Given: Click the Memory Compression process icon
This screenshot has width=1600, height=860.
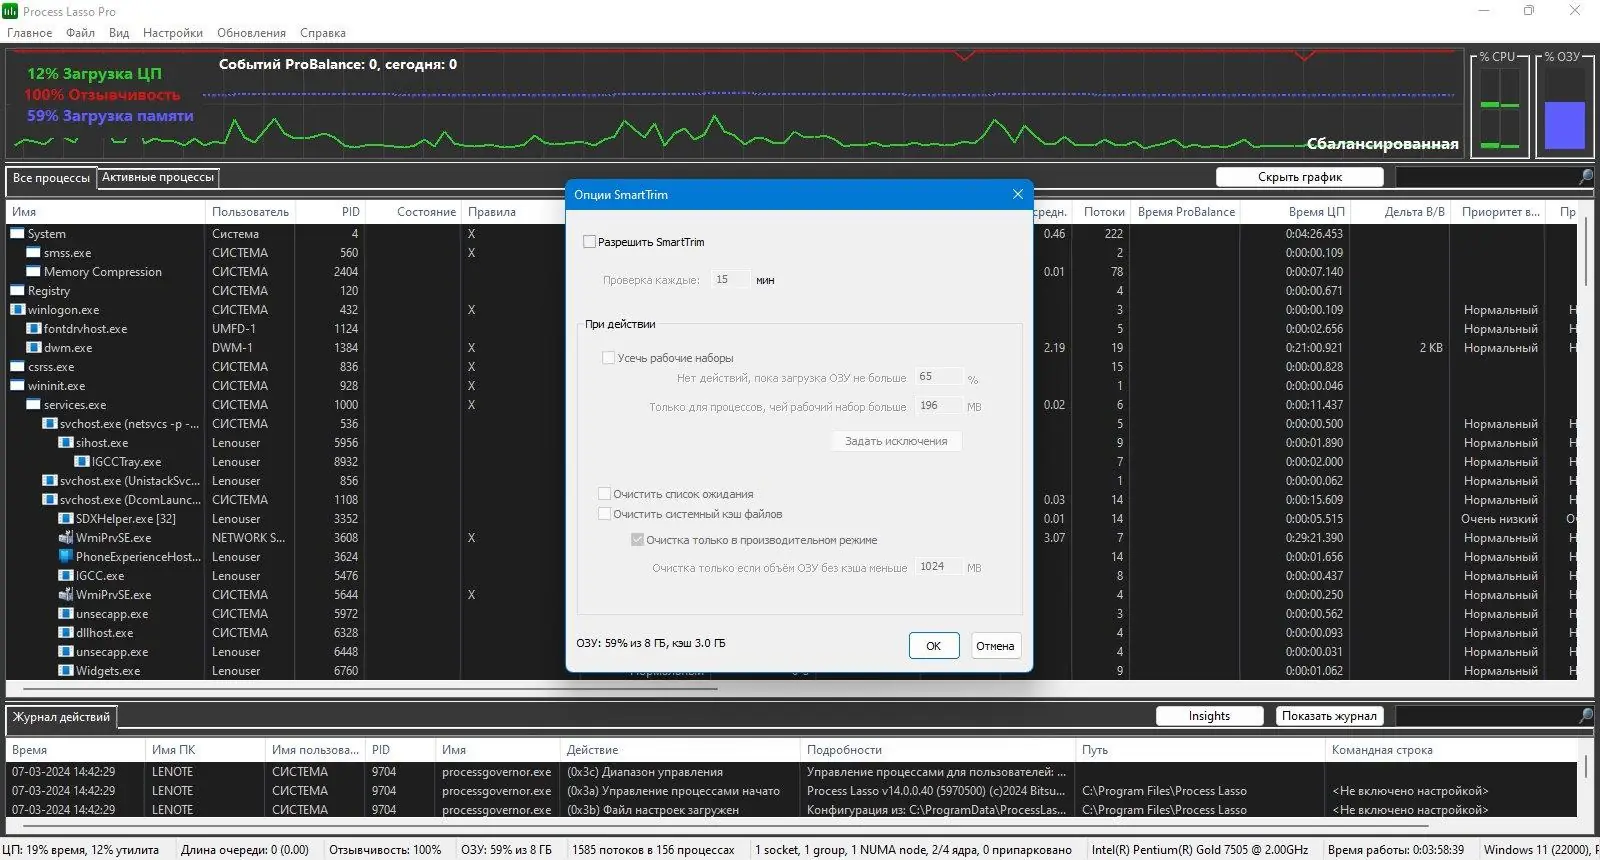Looking at the screenshot, I should [x=33, y=272].
